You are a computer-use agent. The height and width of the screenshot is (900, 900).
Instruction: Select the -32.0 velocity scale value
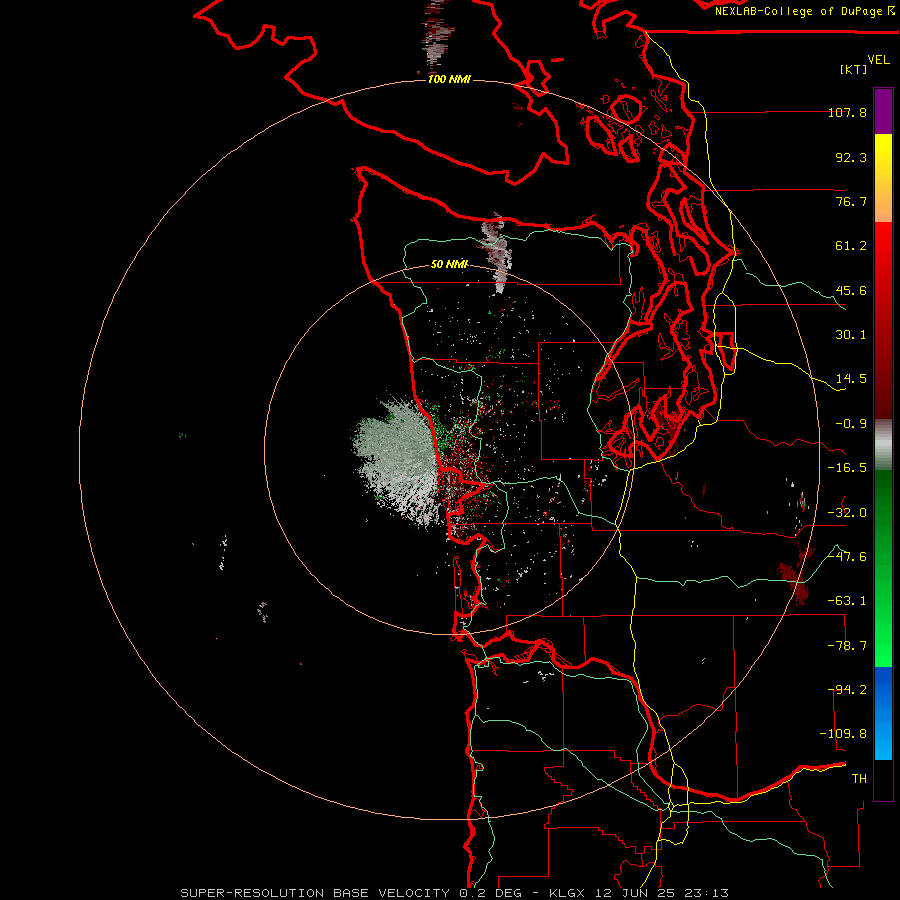(x=847, y=513)
